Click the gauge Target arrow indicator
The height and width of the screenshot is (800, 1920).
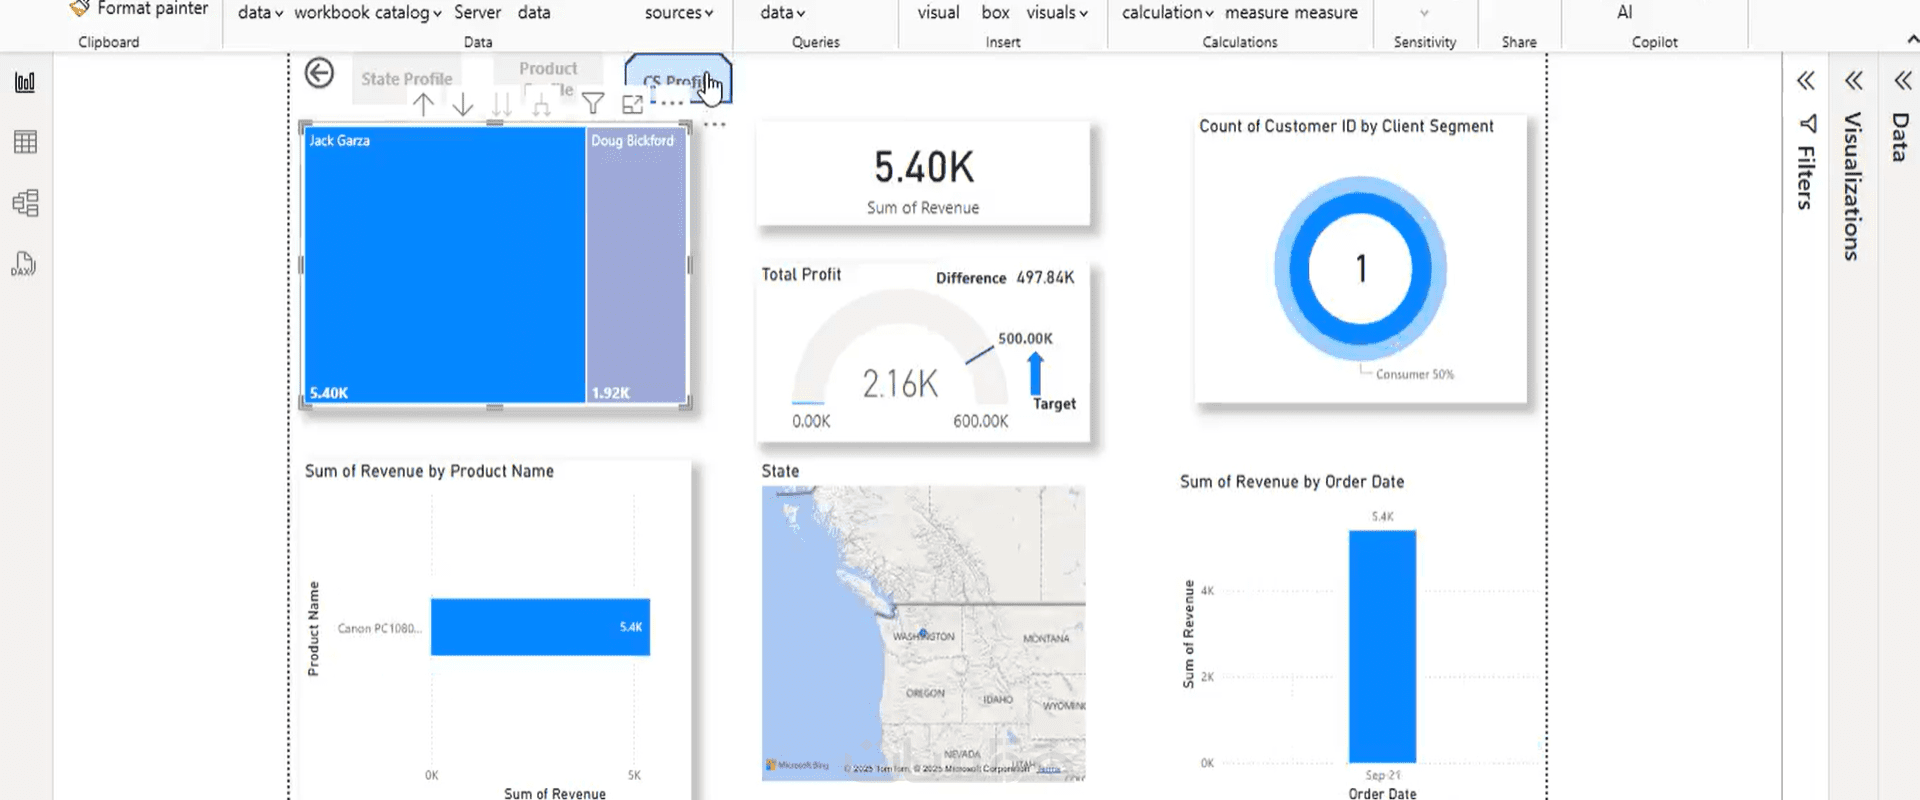[1035, 373]
